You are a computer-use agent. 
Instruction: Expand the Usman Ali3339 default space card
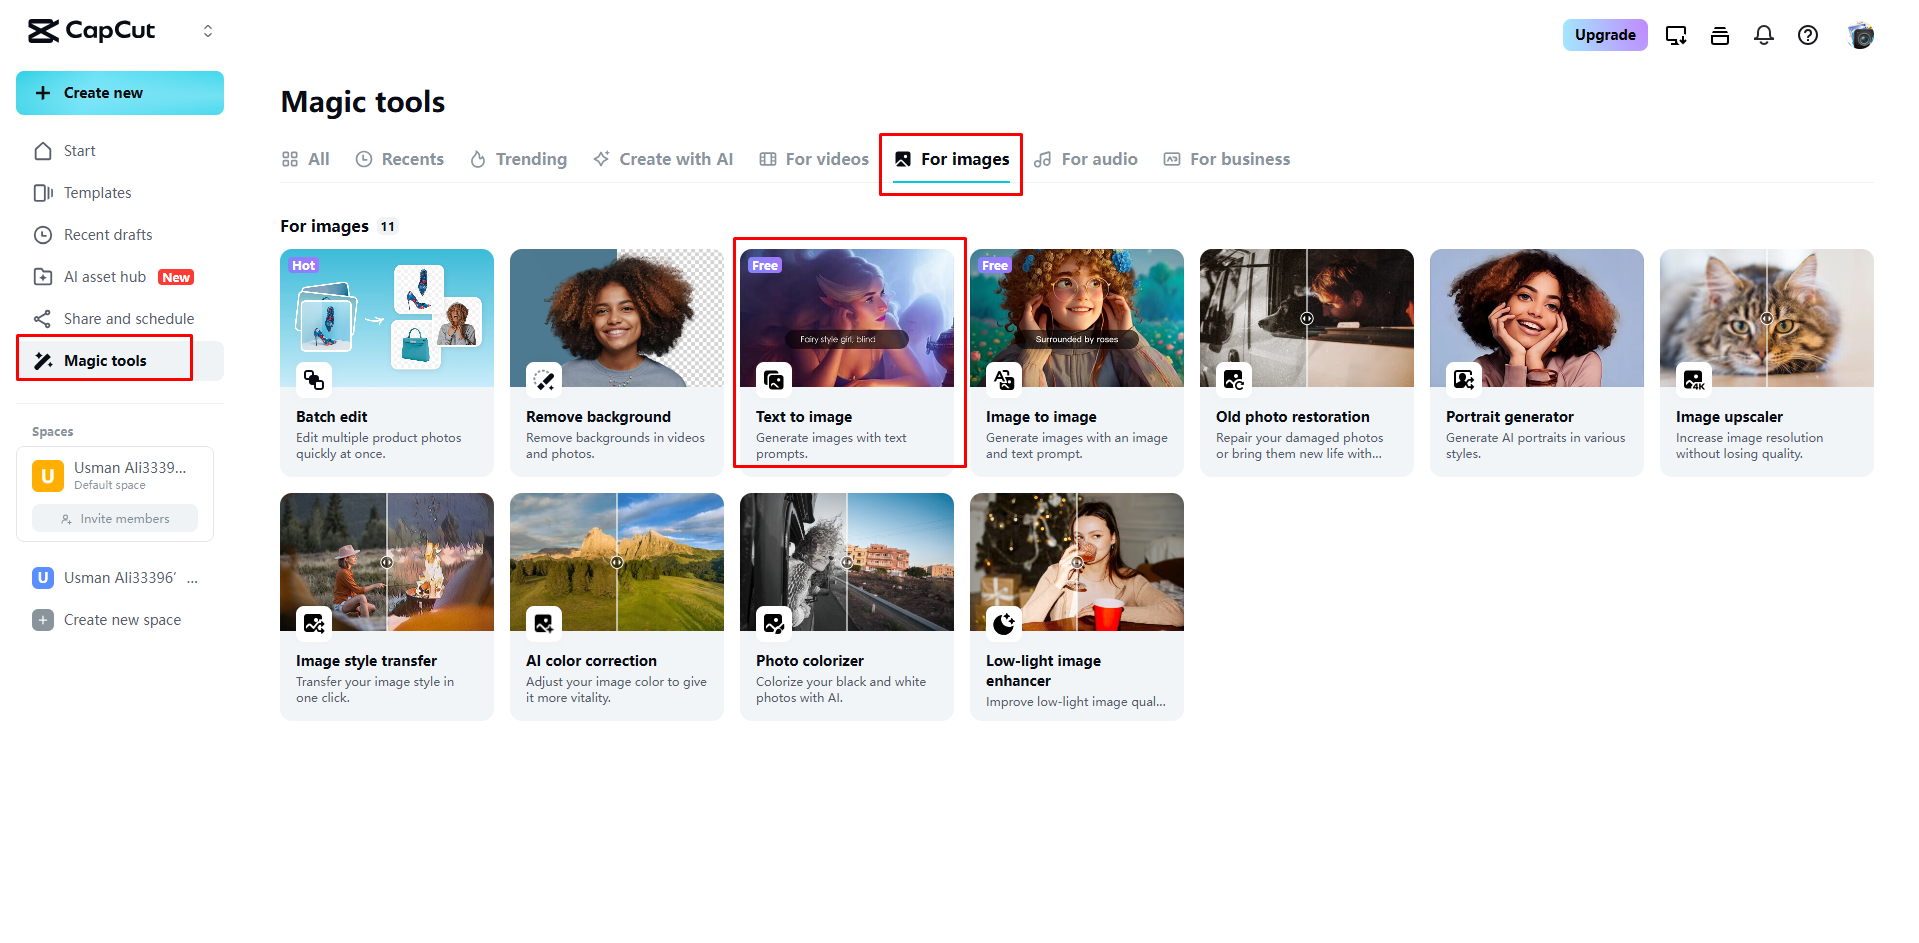tap(115, 475)
